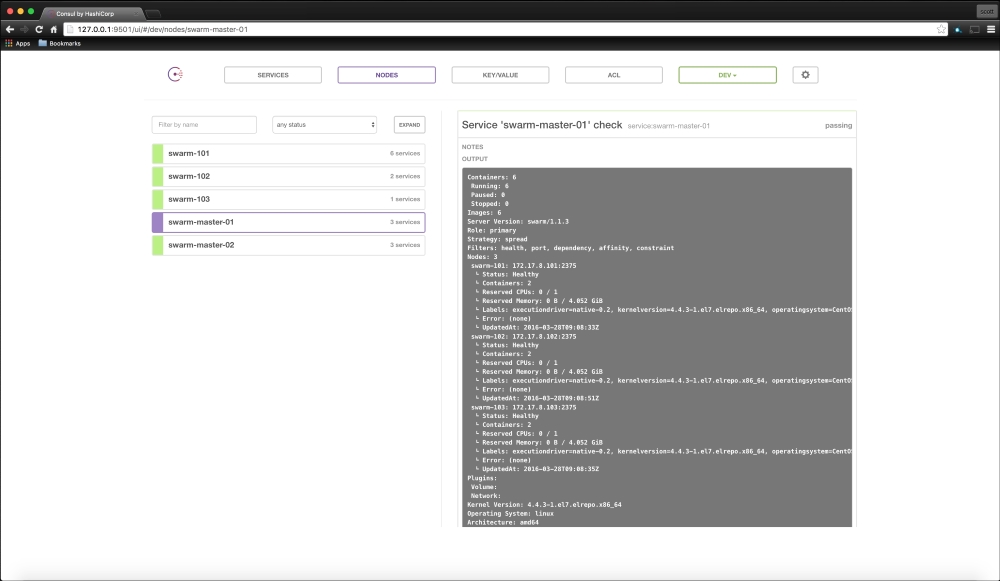This screenshot has height=581, width=1000.
Task: Open the Chrome hamburger menu
Action: click(989, 29)
